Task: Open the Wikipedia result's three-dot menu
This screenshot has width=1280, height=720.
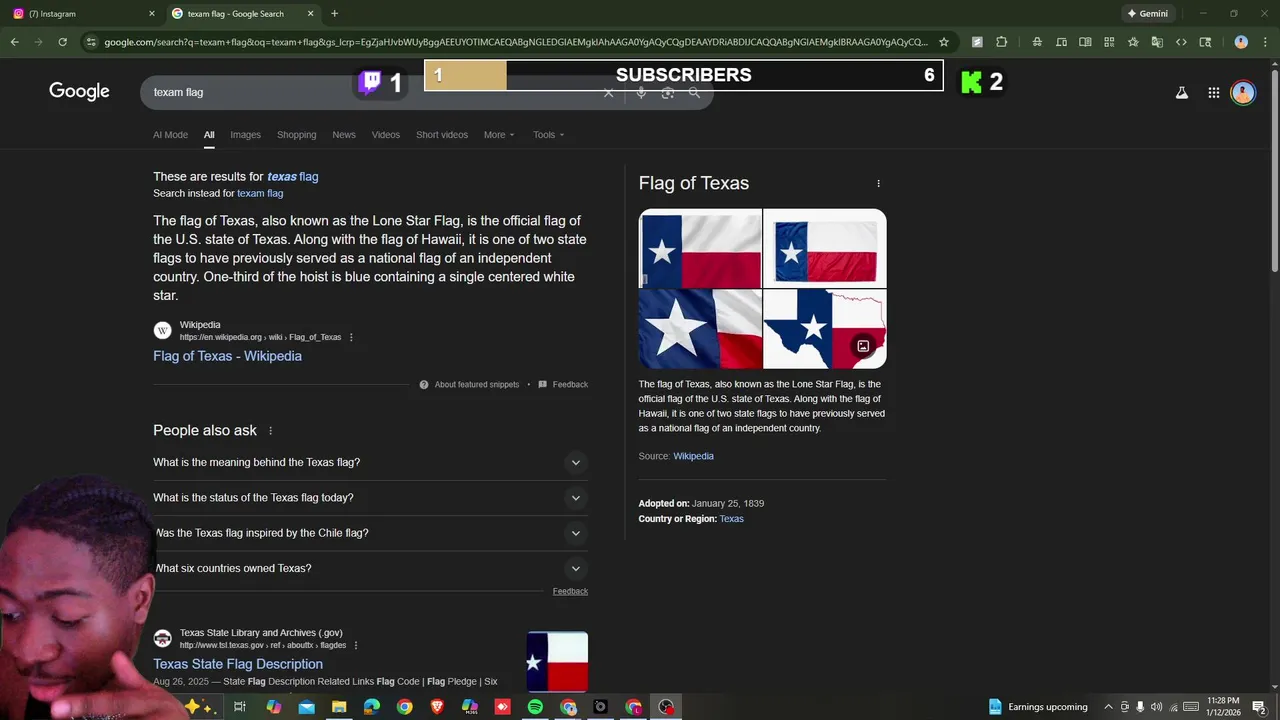Action: (351, 337)
